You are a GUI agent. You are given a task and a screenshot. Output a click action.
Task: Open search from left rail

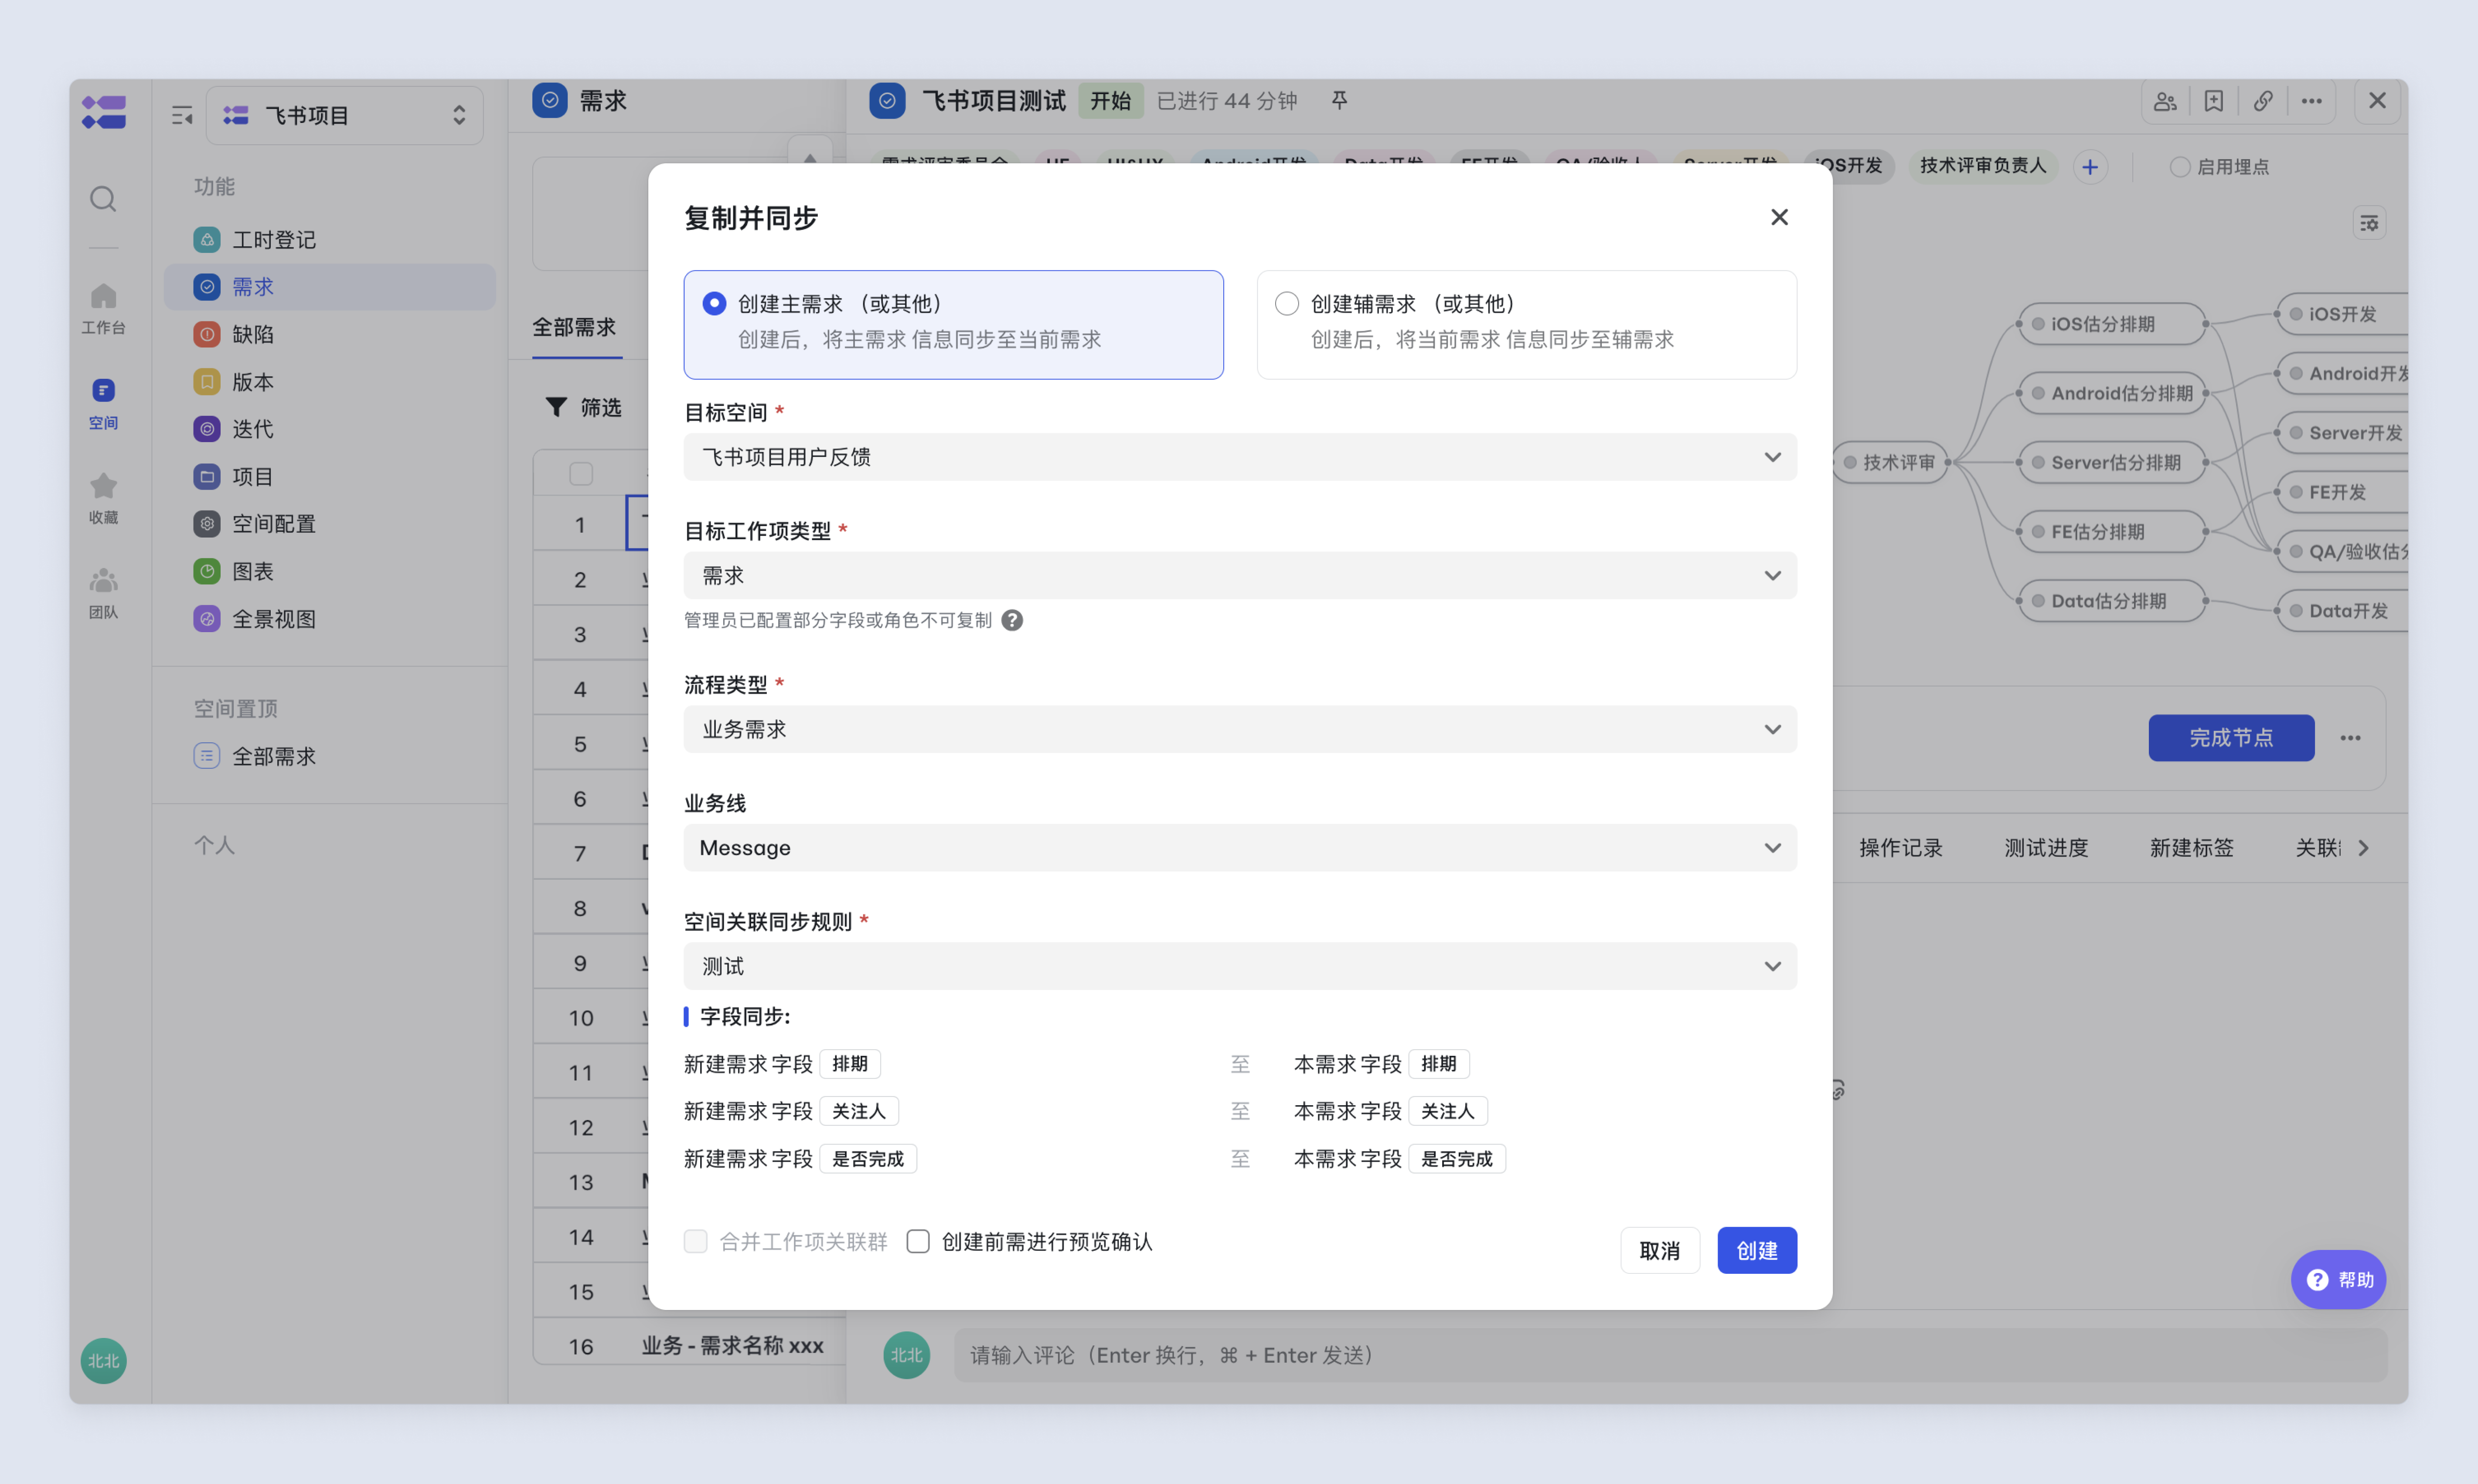(103, 199)
